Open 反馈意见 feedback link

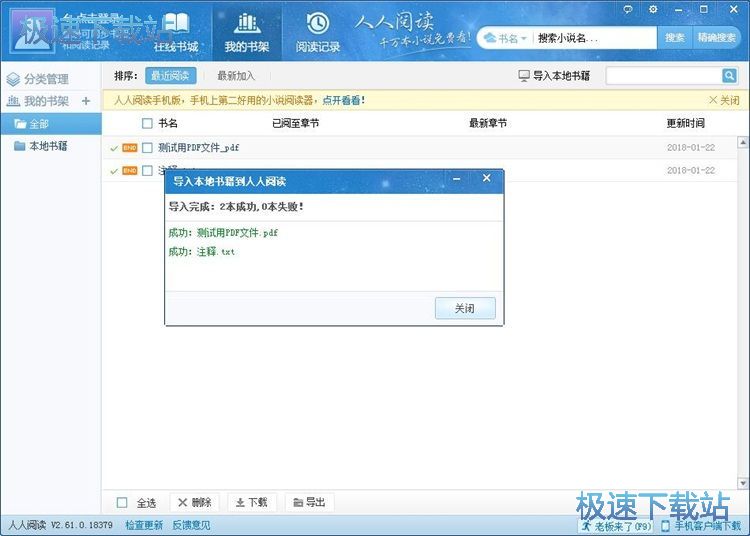191,525
